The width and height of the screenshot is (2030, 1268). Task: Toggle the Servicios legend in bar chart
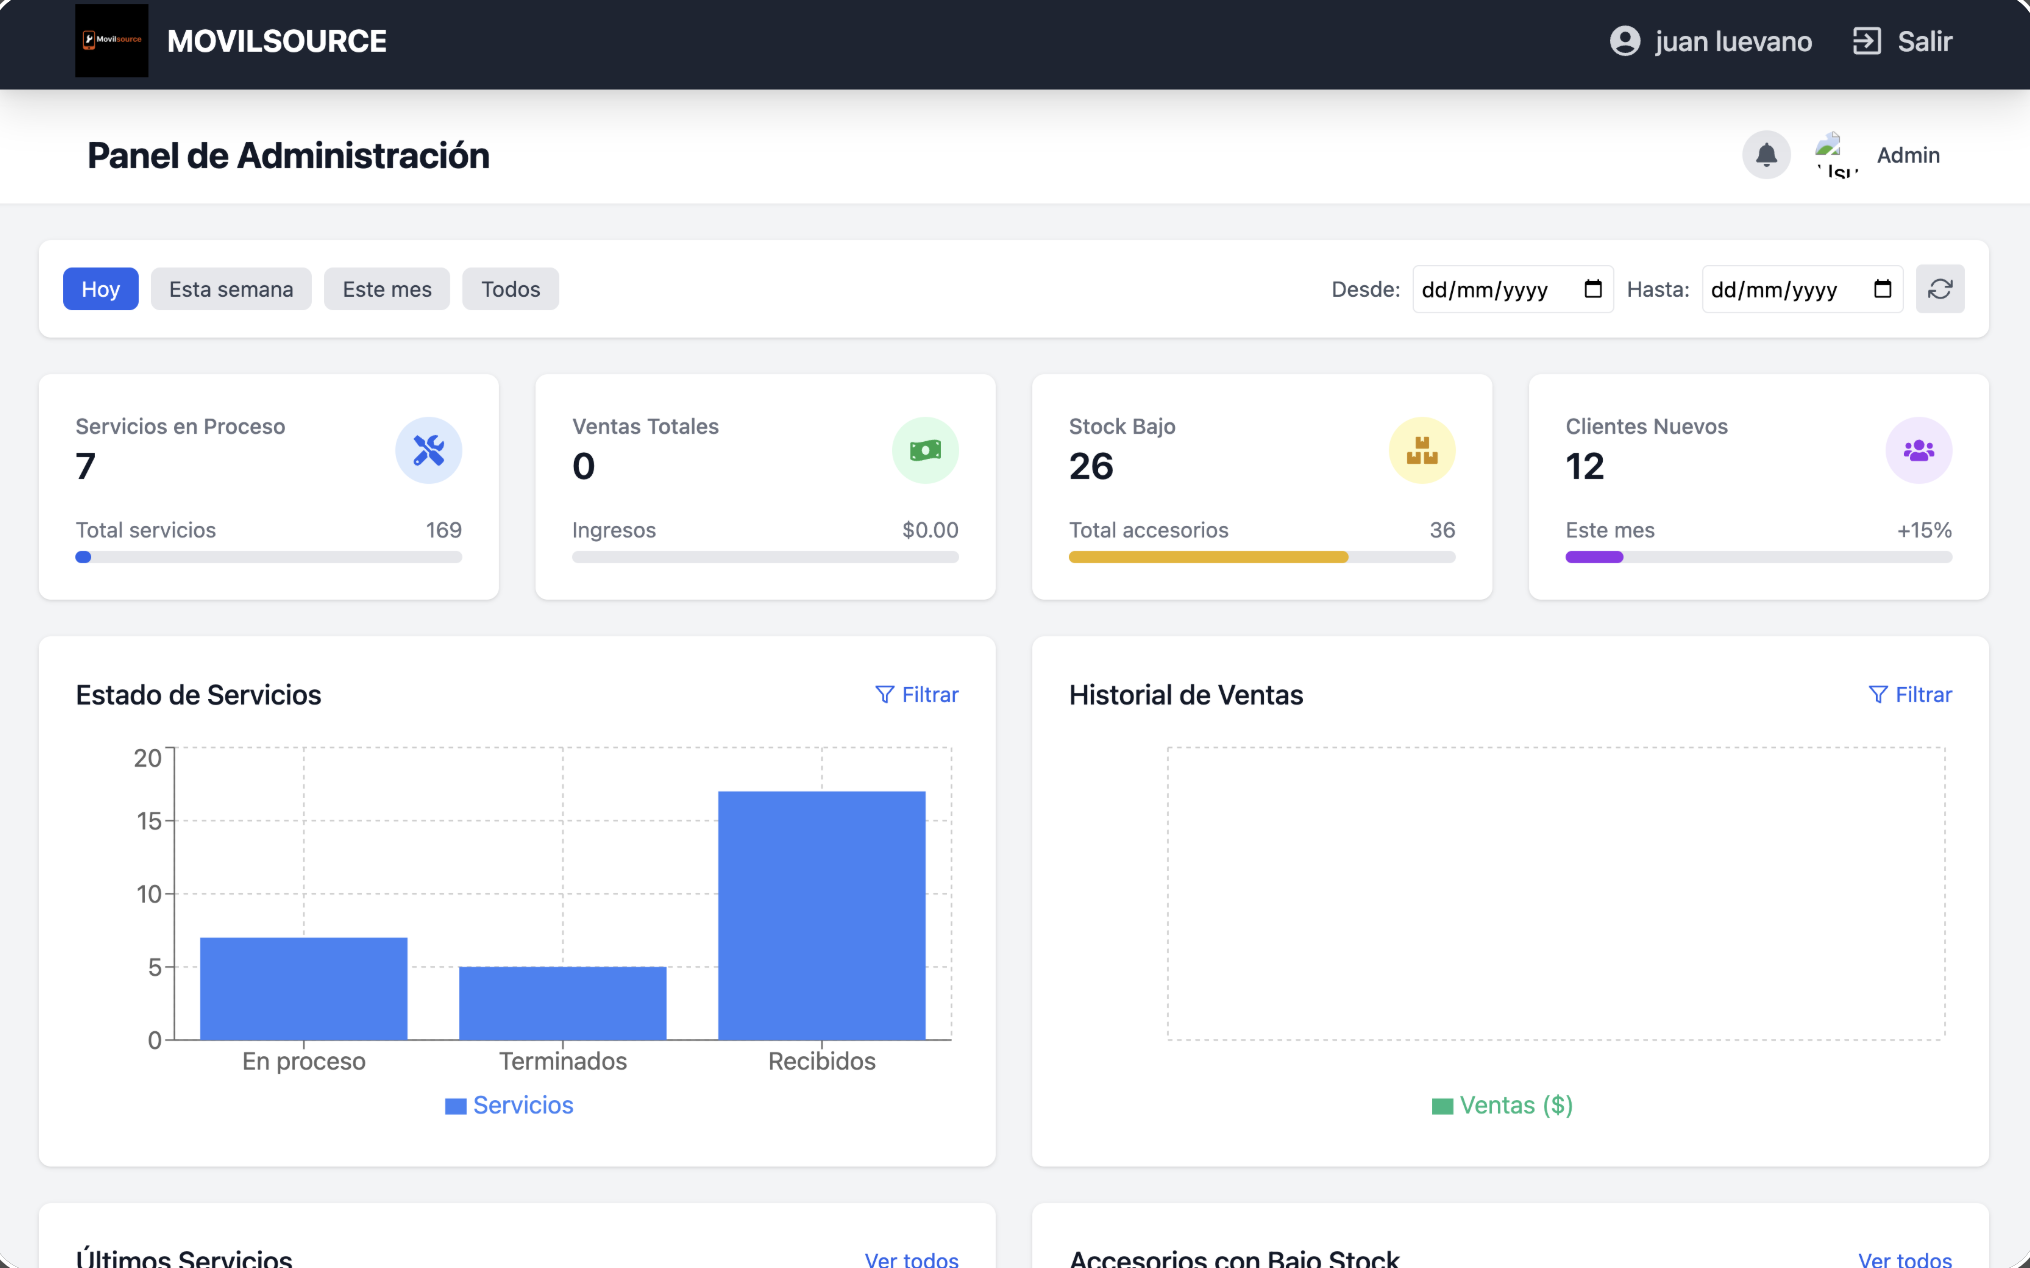pyautogui.click(x=509, y=1105)
